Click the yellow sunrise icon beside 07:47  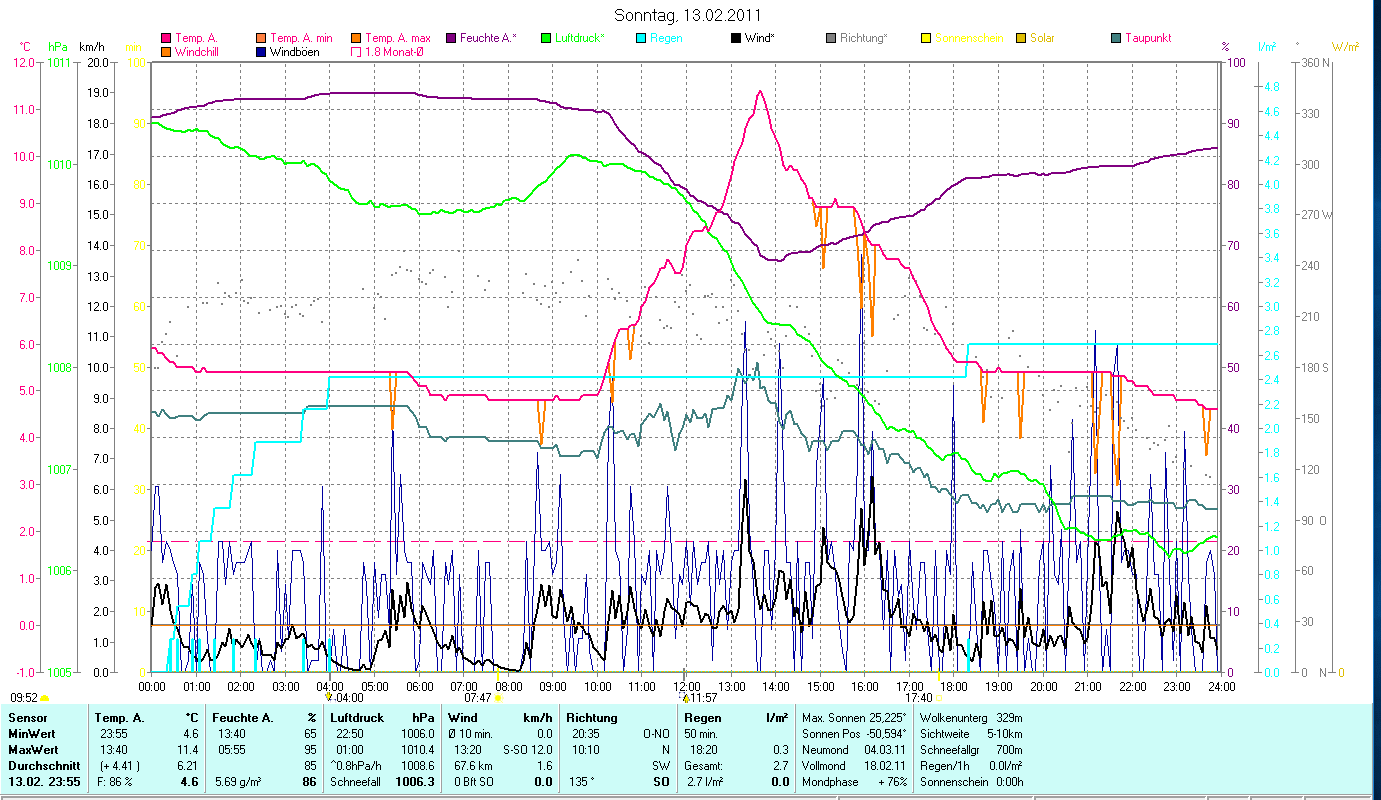pyautogui.click(x=498, y=698)
